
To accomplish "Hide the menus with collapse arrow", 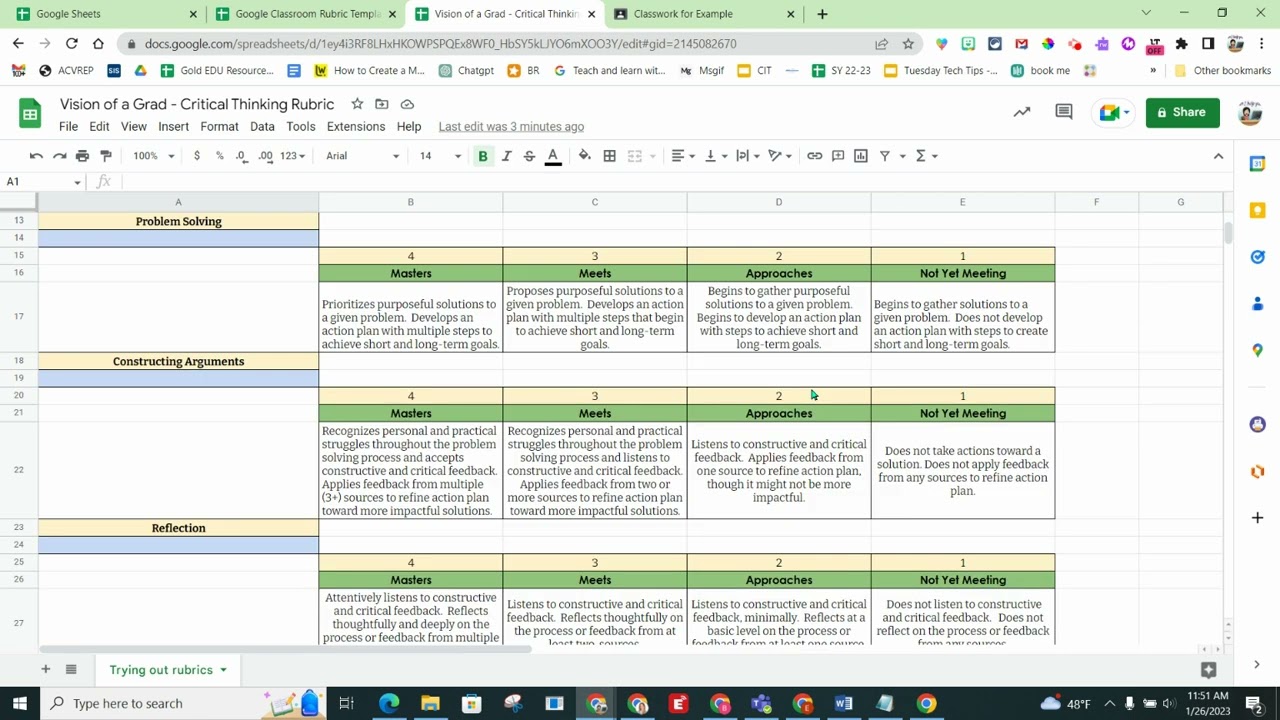I will (x=1218, y=156).
